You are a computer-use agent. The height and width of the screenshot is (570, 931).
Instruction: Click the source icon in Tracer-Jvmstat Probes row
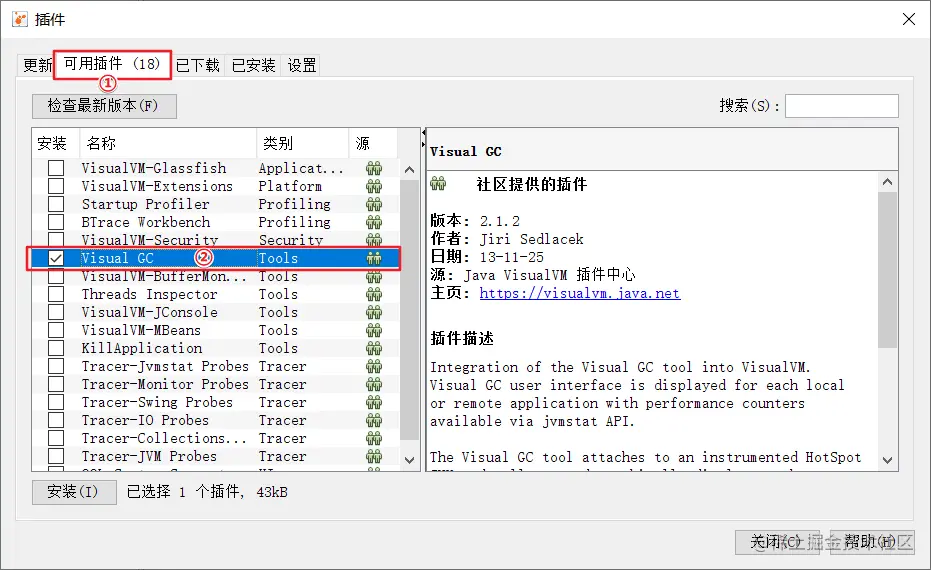374,366
